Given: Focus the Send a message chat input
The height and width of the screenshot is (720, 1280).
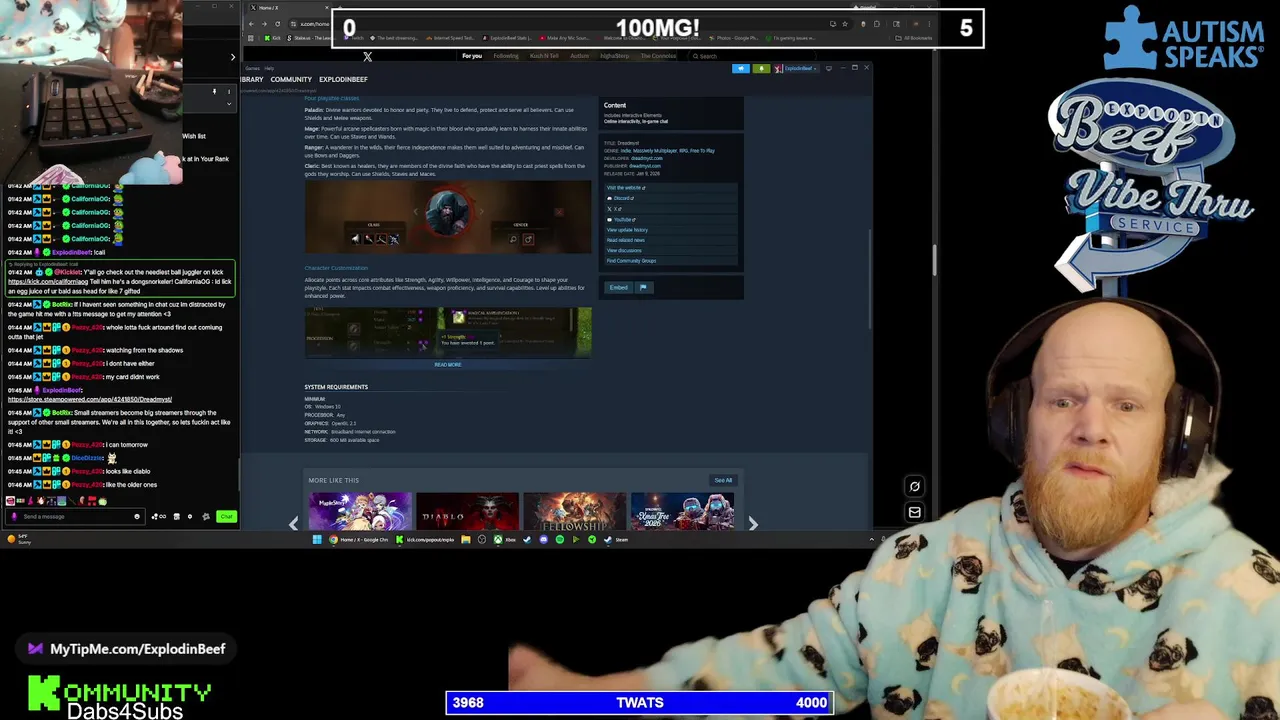Looking at the screenshot, I should 74,516.
